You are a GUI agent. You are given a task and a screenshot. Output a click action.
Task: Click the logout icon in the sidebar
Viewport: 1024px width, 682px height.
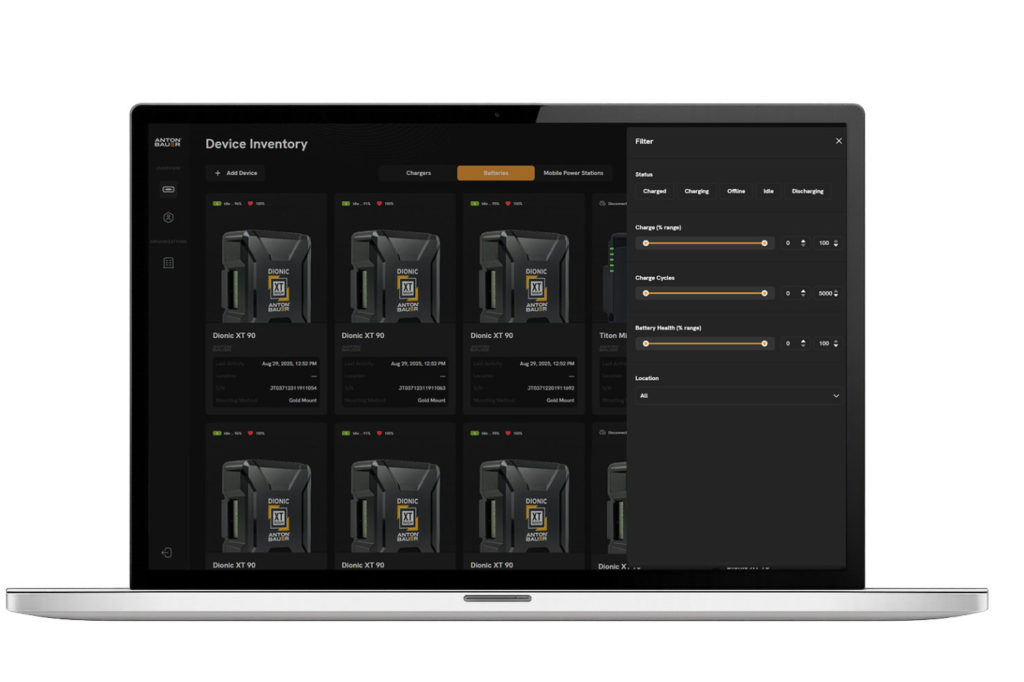point(167,553)
